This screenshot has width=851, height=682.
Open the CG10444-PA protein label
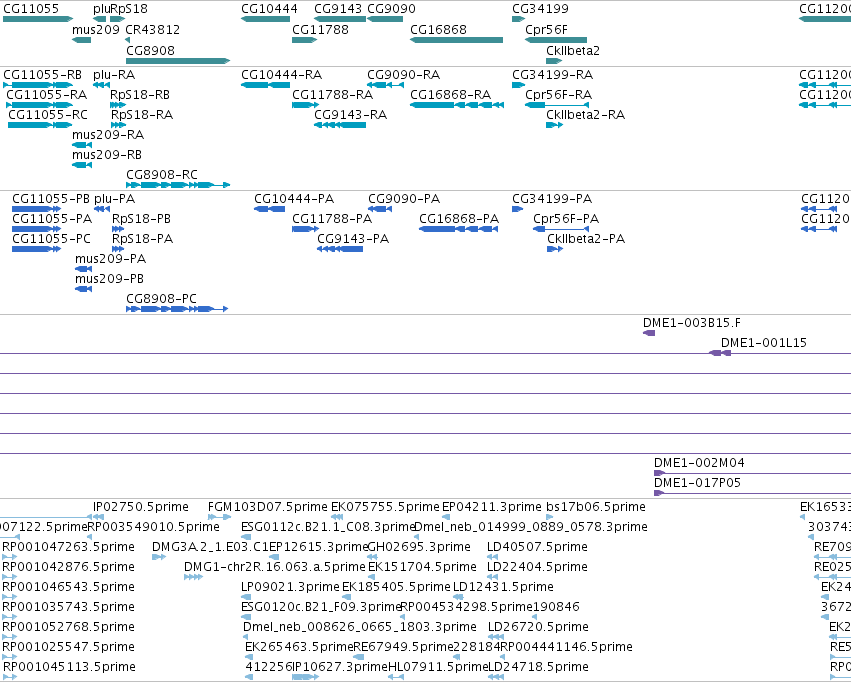tap(294, 199)
